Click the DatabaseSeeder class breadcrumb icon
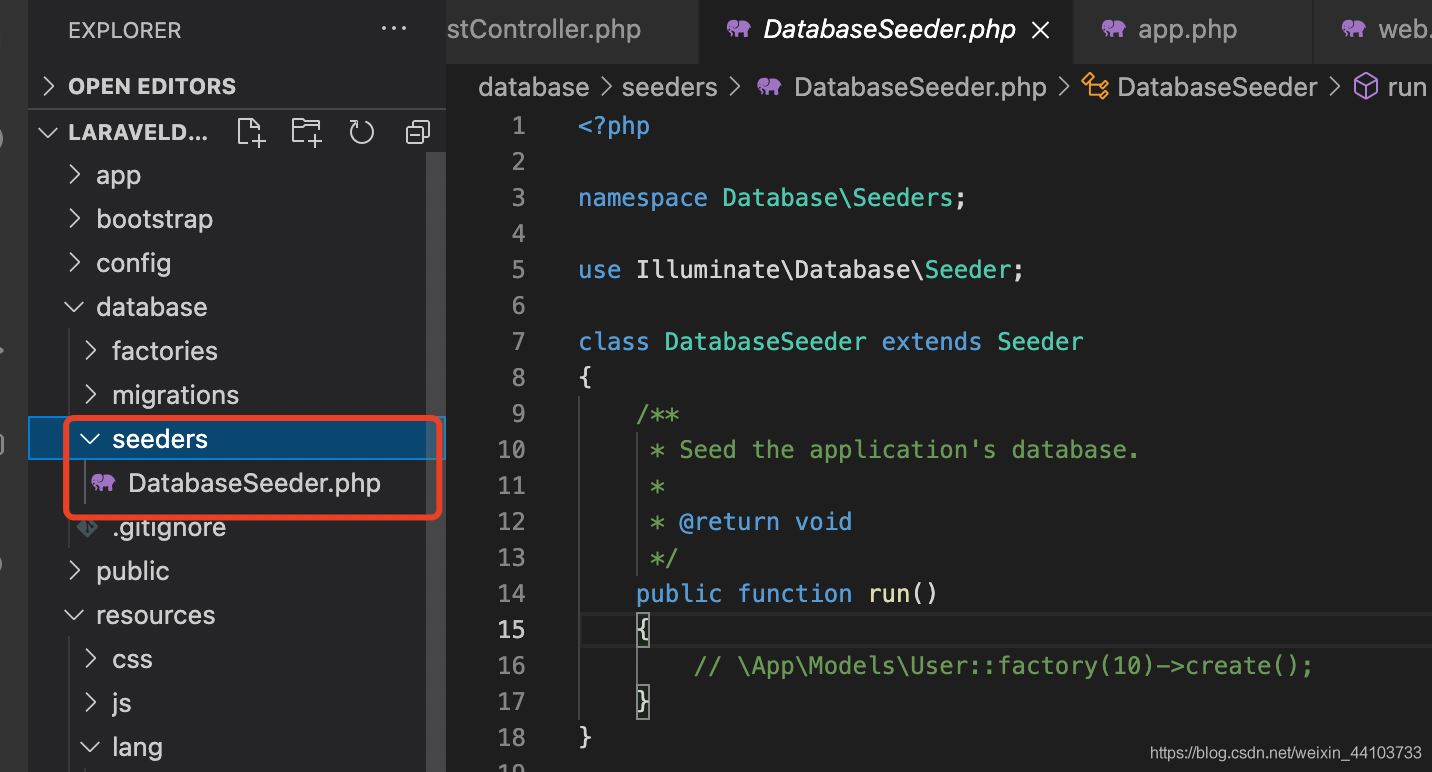Screen dimensions: 1432x772 pos(1095,87)
